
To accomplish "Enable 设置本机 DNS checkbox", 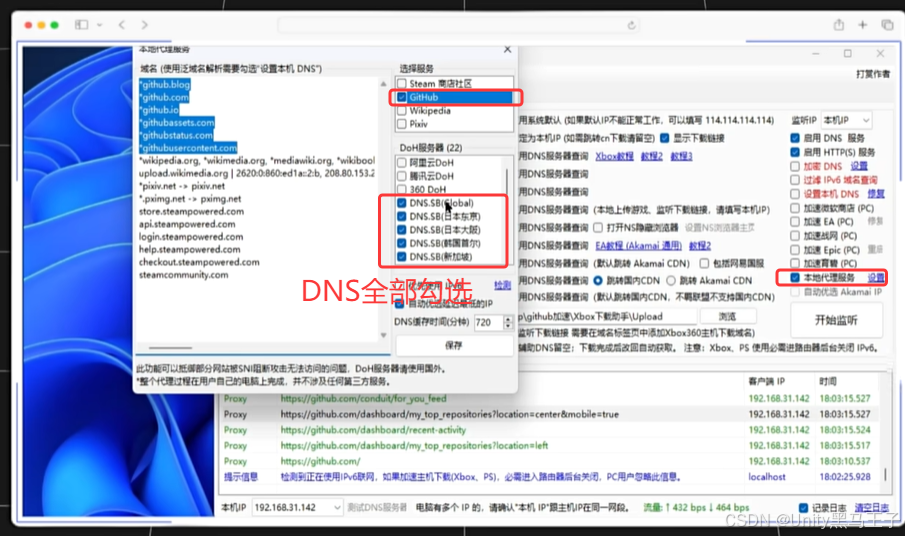I will [795, 194].
